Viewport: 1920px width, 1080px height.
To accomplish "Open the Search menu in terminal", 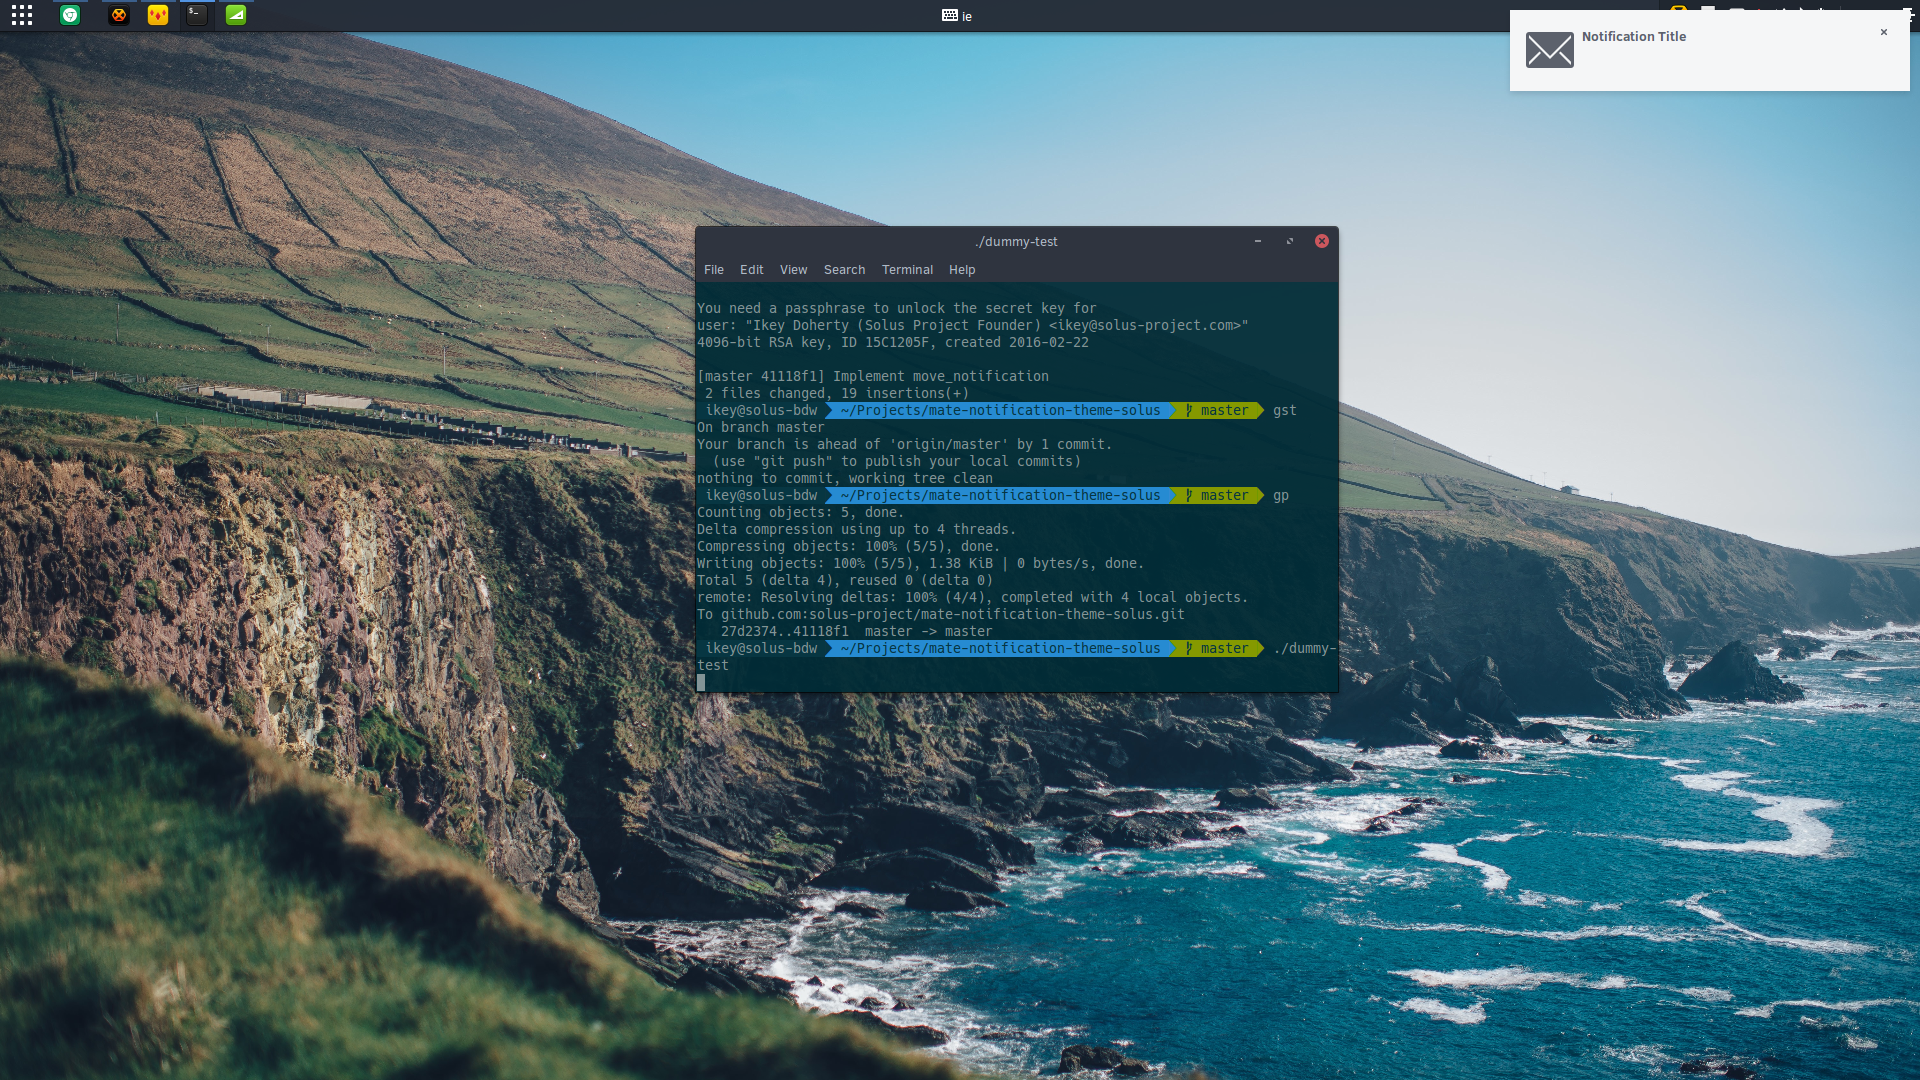I will [x=845, y=270].
